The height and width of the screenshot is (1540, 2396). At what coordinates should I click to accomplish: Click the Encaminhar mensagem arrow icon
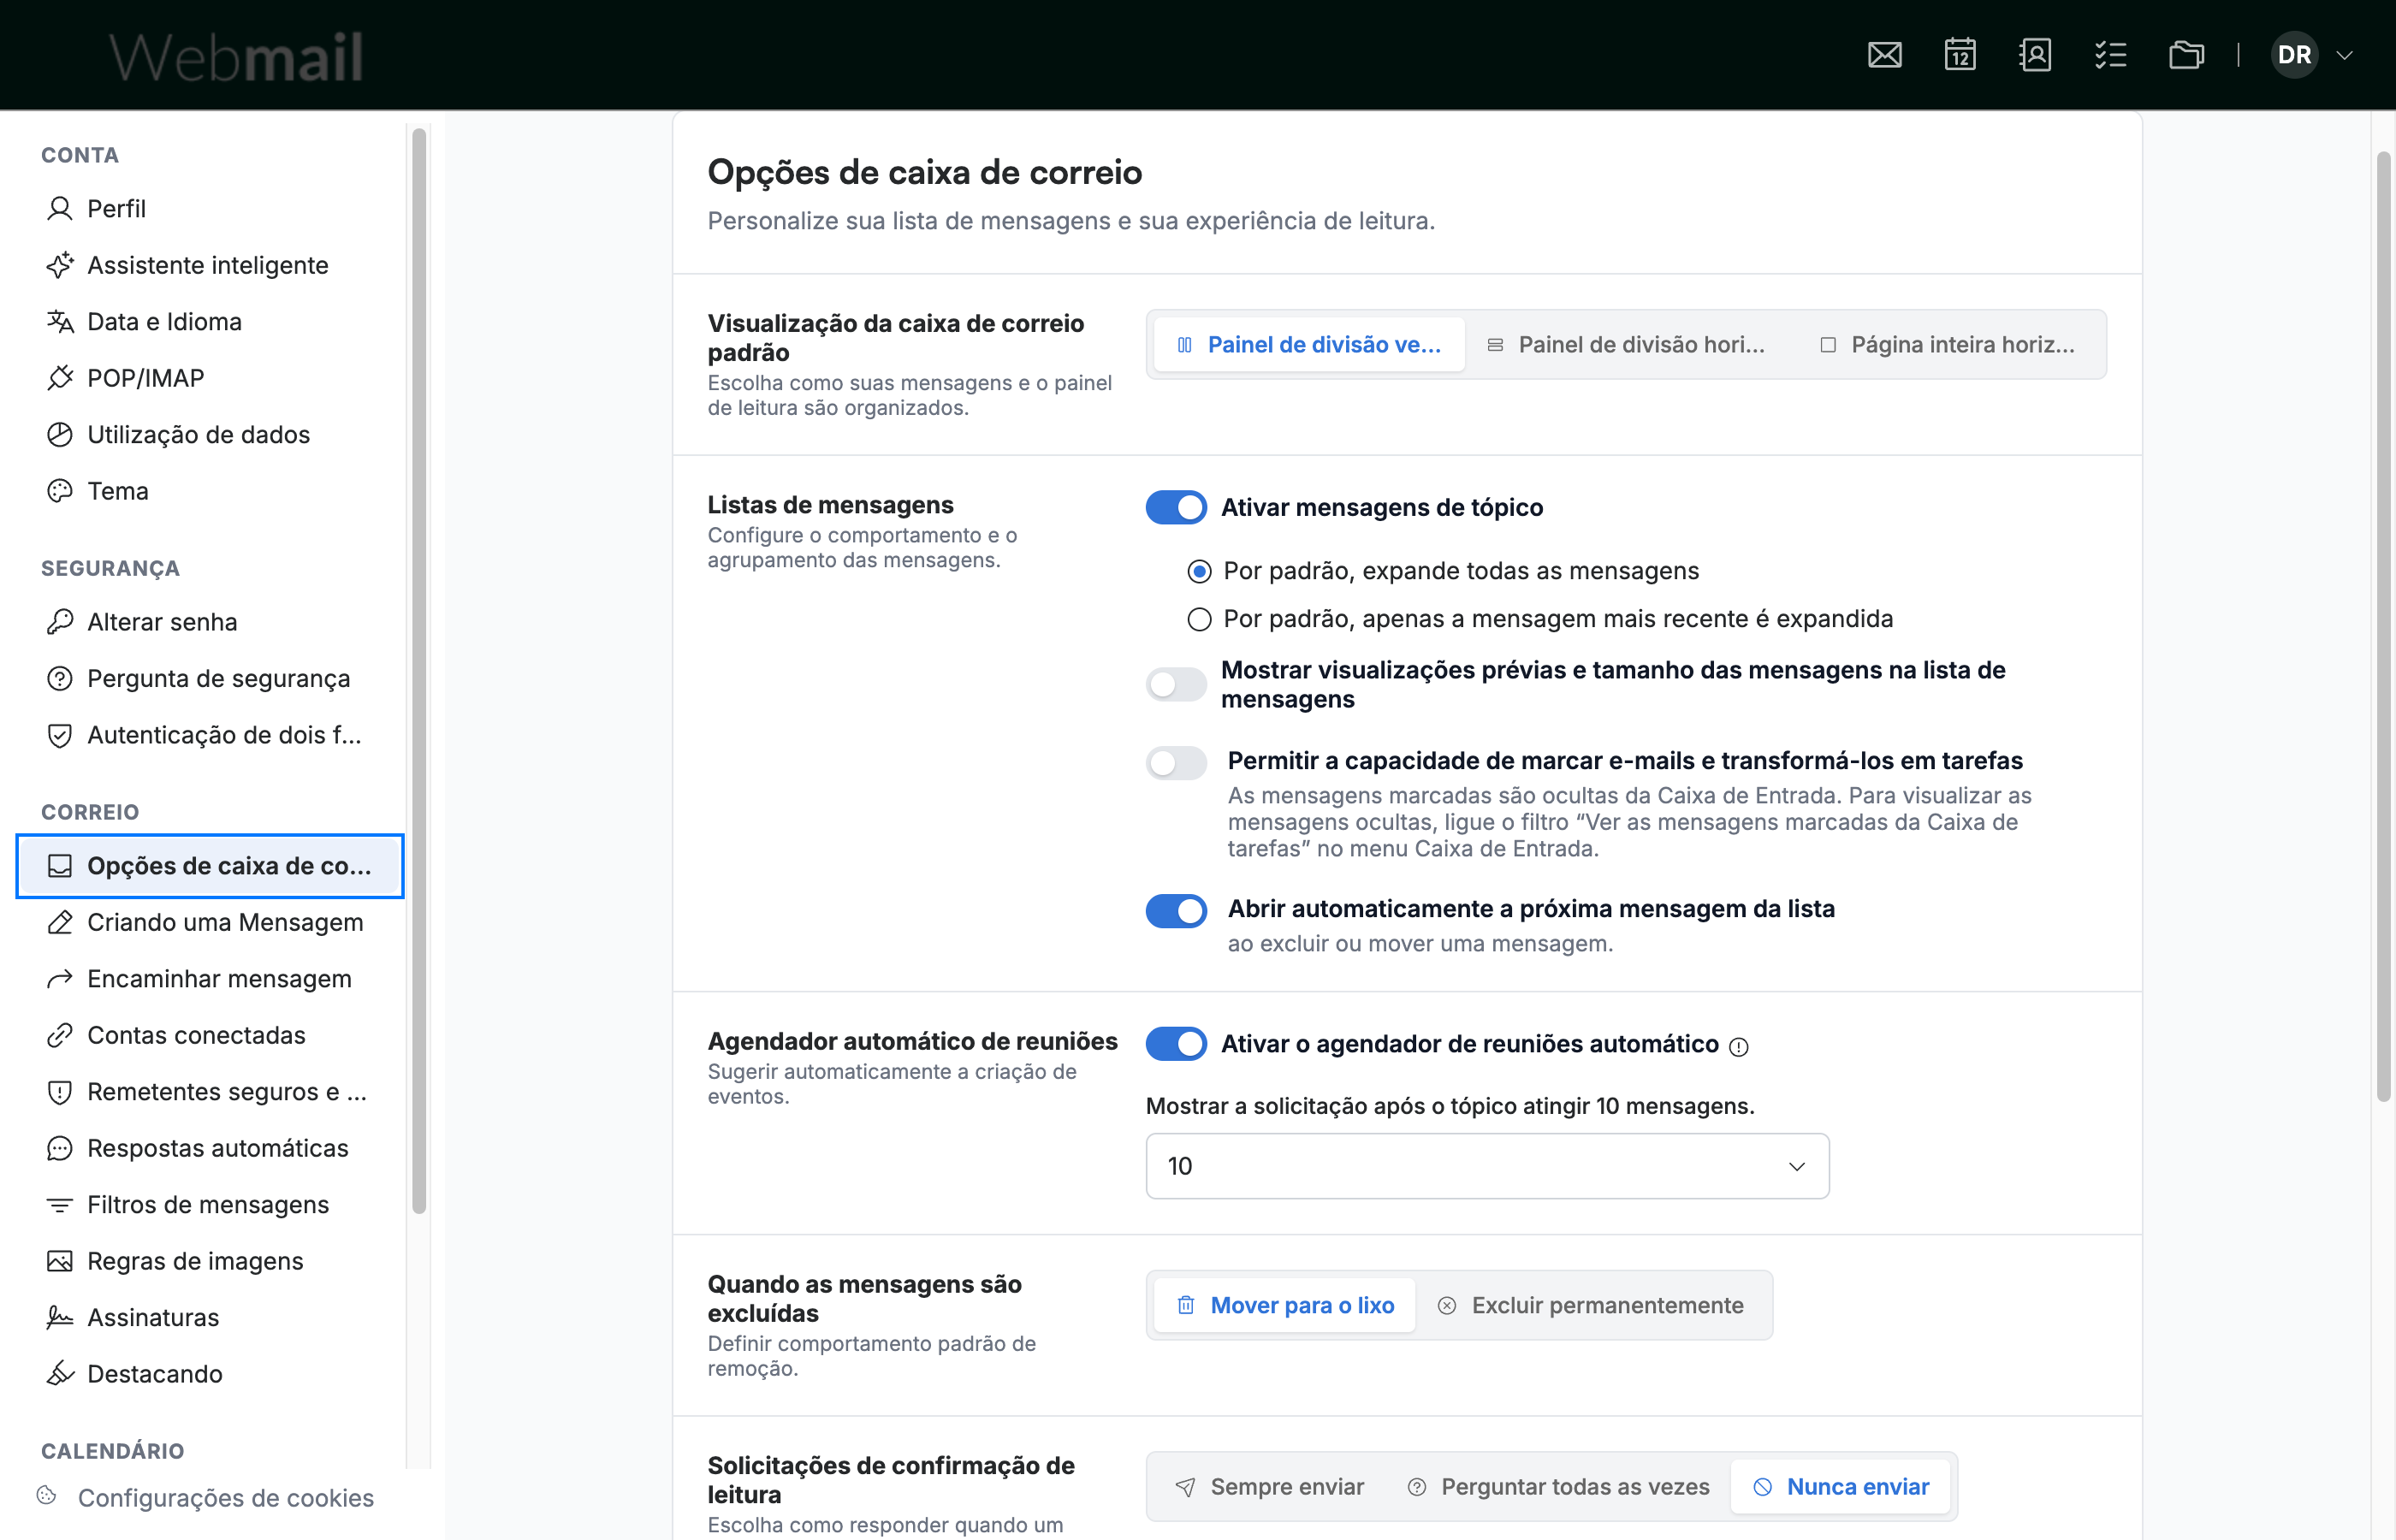click(x=60, y=978)
